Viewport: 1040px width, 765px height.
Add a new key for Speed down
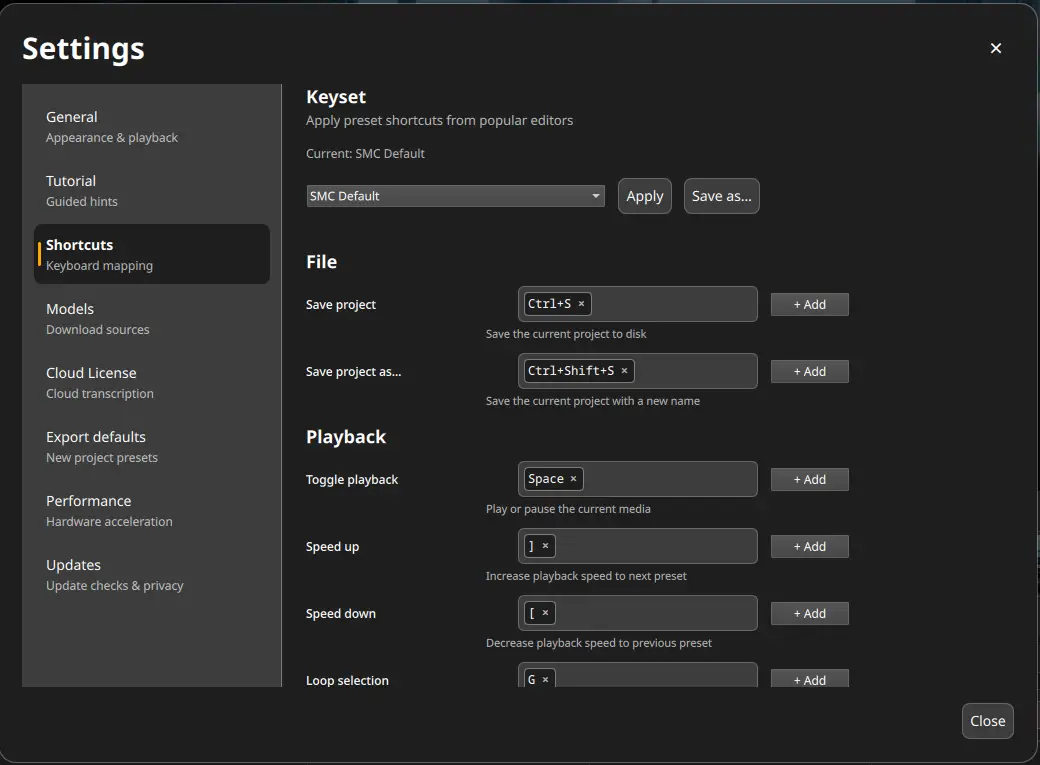point(809,612)
